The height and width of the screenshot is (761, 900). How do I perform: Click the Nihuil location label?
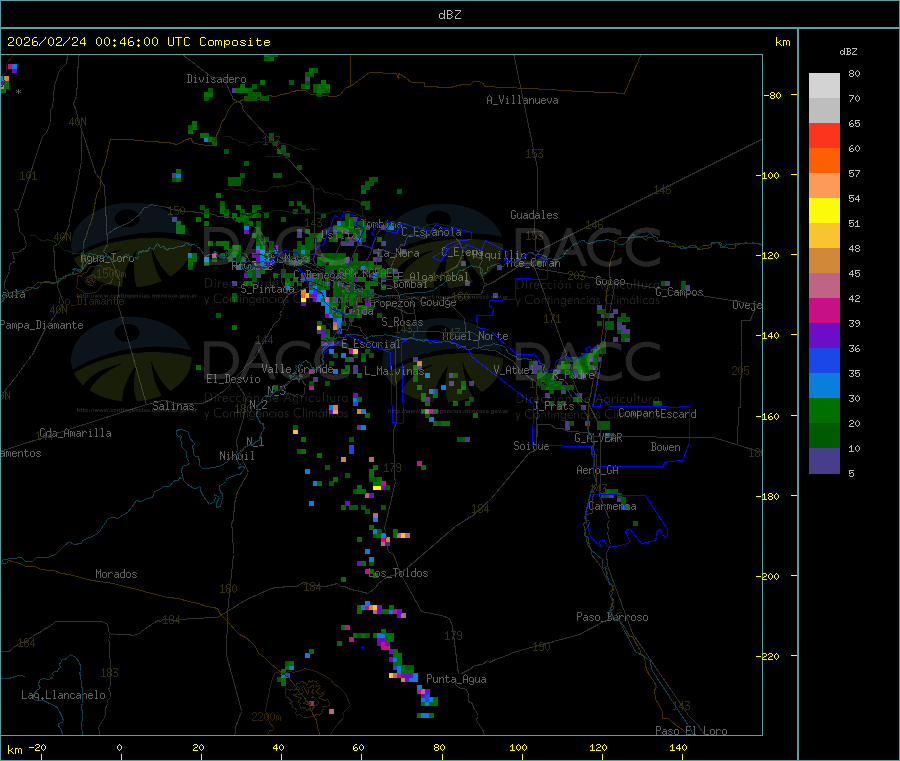[237, 456]
